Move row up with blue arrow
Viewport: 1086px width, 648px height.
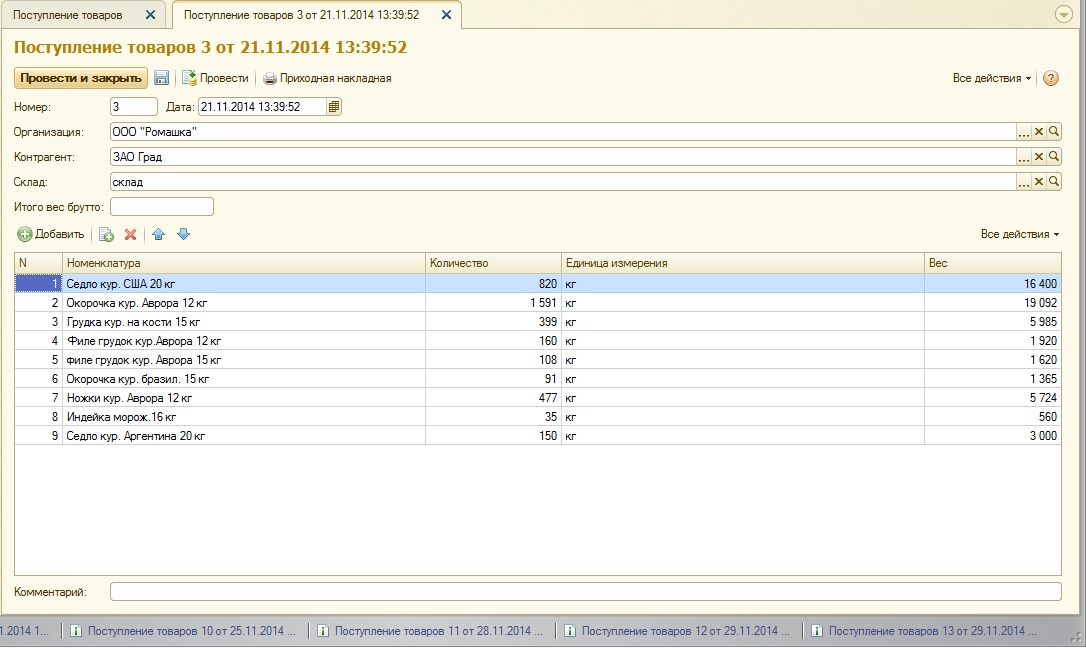point(158,234)
